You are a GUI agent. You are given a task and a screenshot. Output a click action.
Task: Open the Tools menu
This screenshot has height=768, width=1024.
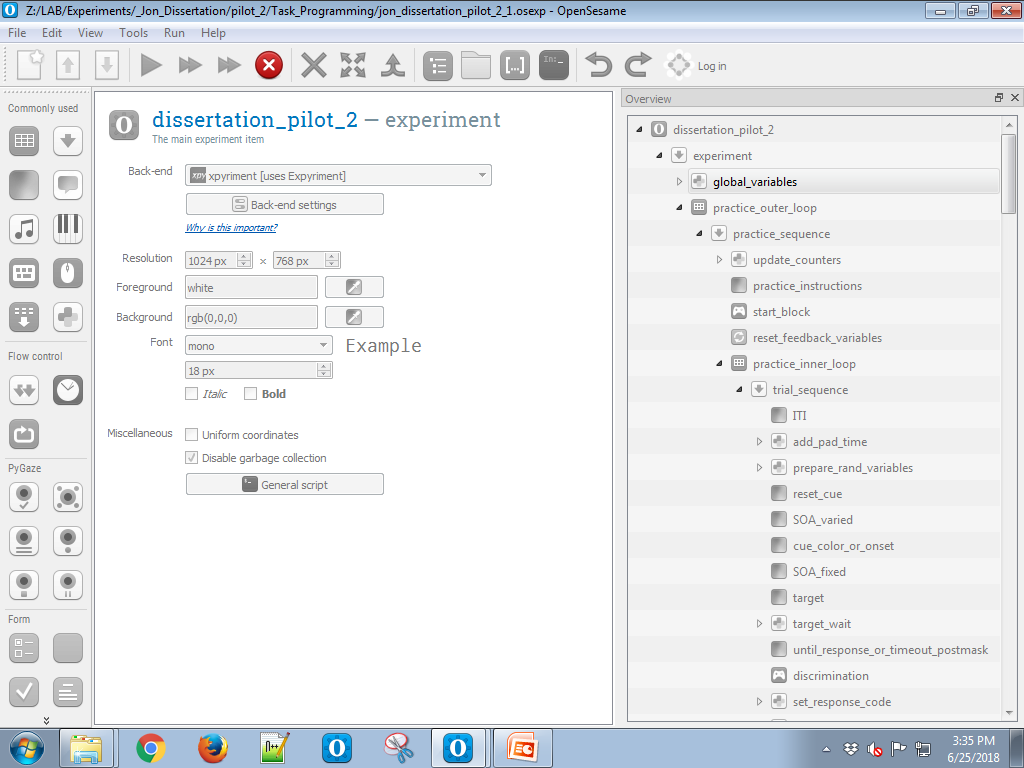pyautogui.click(x=133, y=33)
